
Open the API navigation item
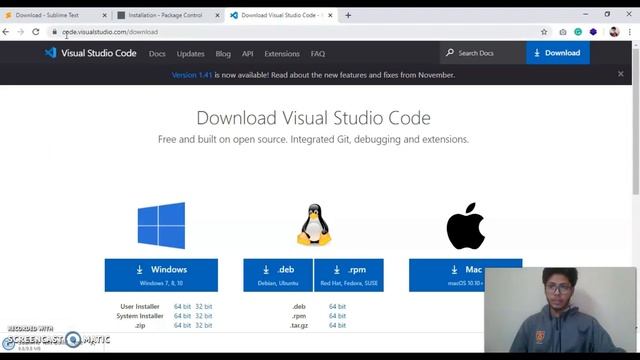coord(247,53)
